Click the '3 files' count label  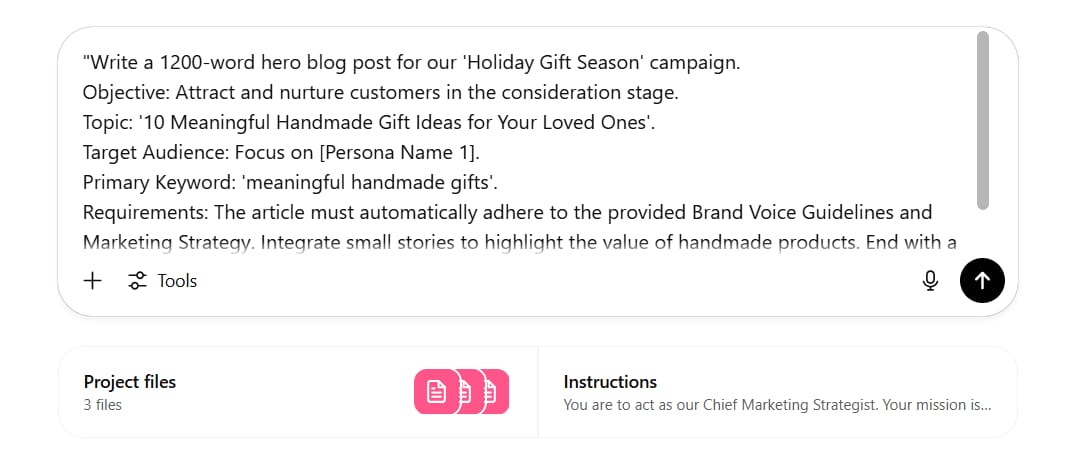tap(102, 405)
